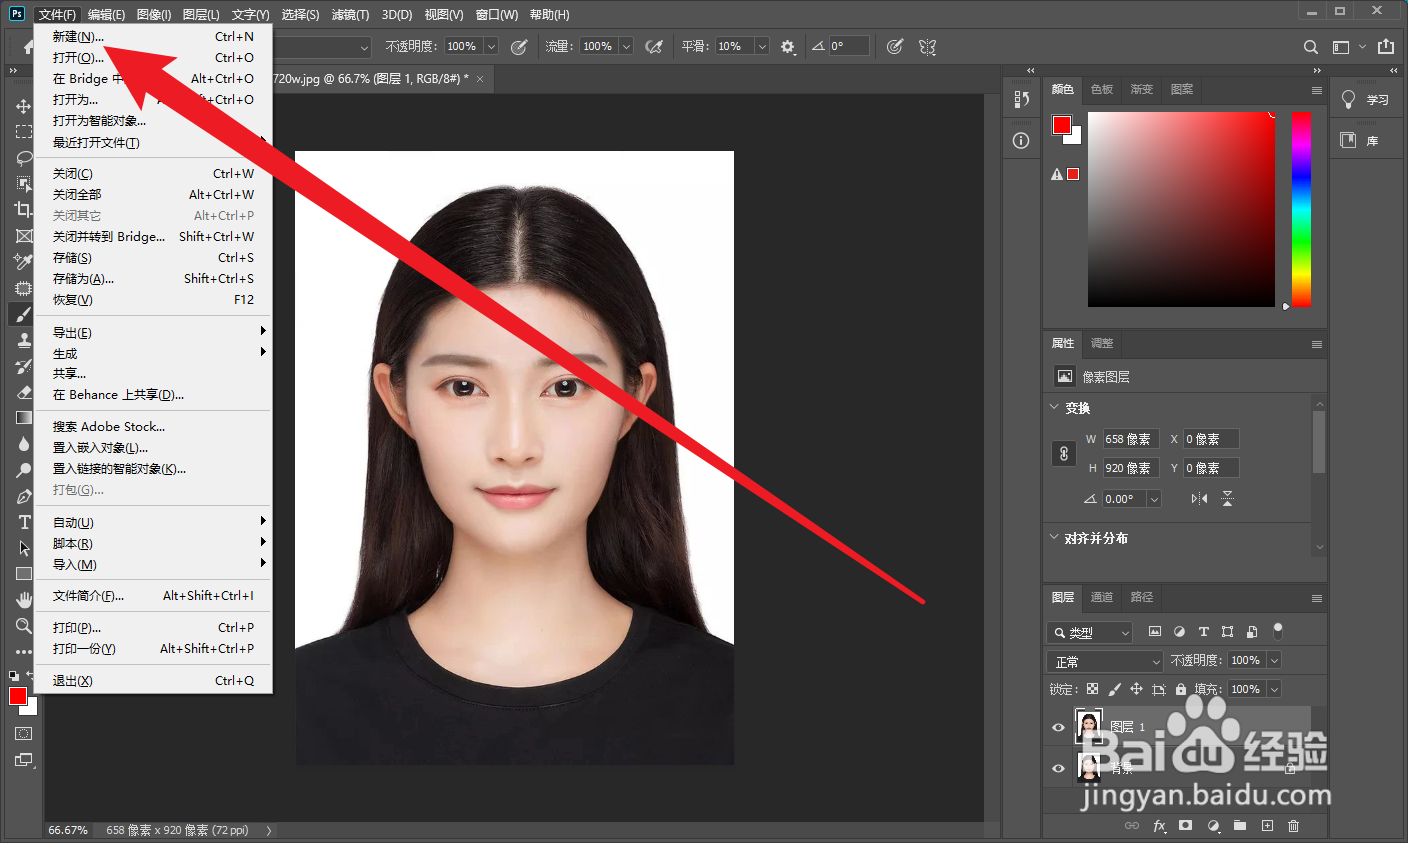
Task: Hide the 图层 1 layer
Action: [x=1058, y=727]
